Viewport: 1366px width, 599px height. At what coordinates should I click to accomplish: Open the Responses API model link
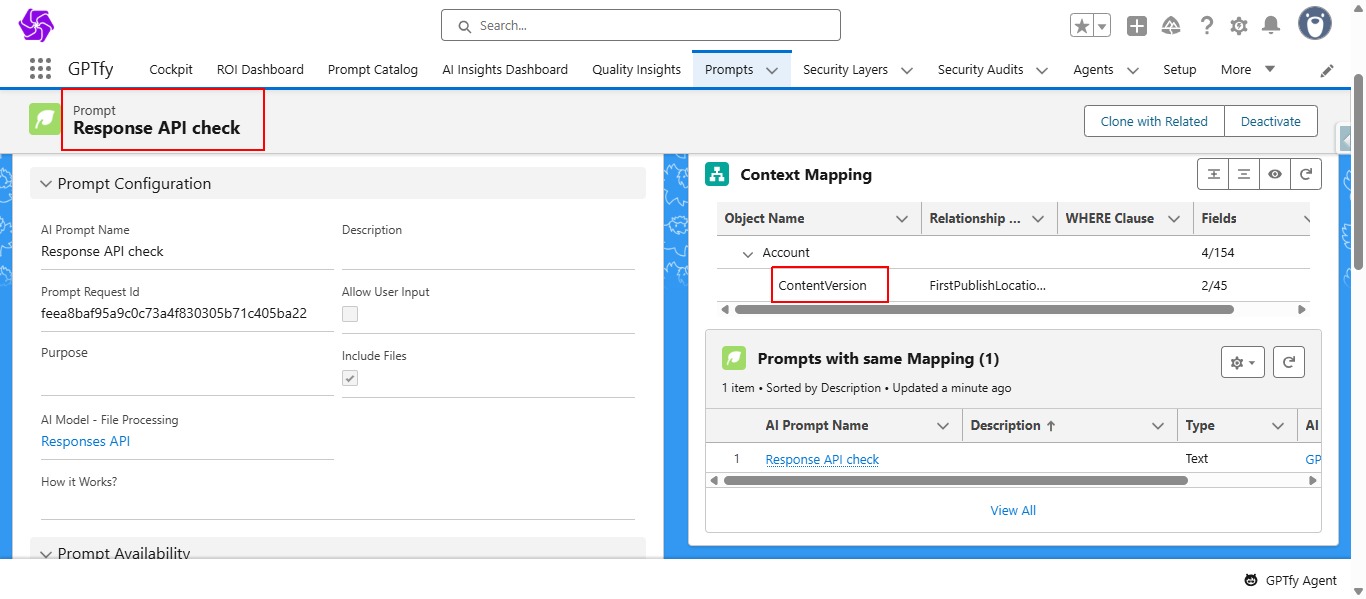[85, 441]
